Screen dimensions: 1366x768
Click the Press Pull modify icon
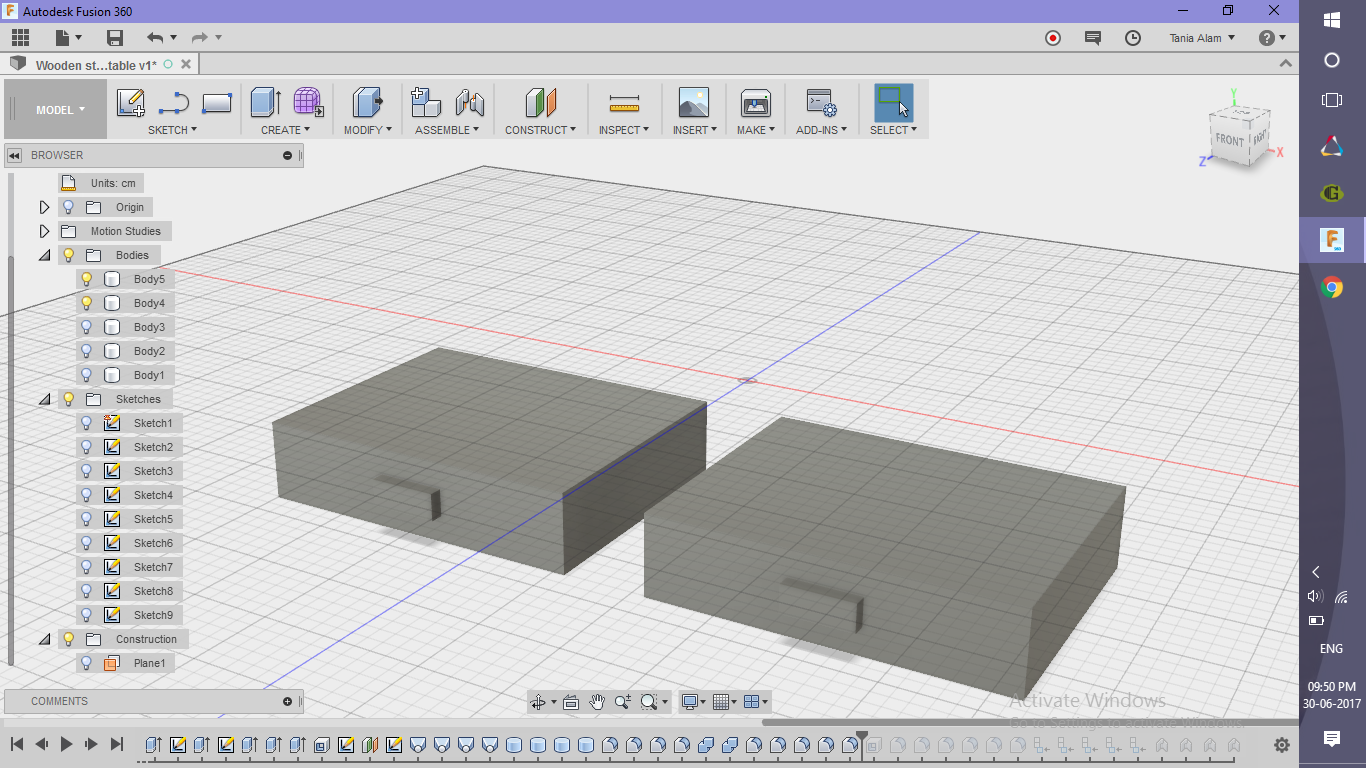pos(368,103)
